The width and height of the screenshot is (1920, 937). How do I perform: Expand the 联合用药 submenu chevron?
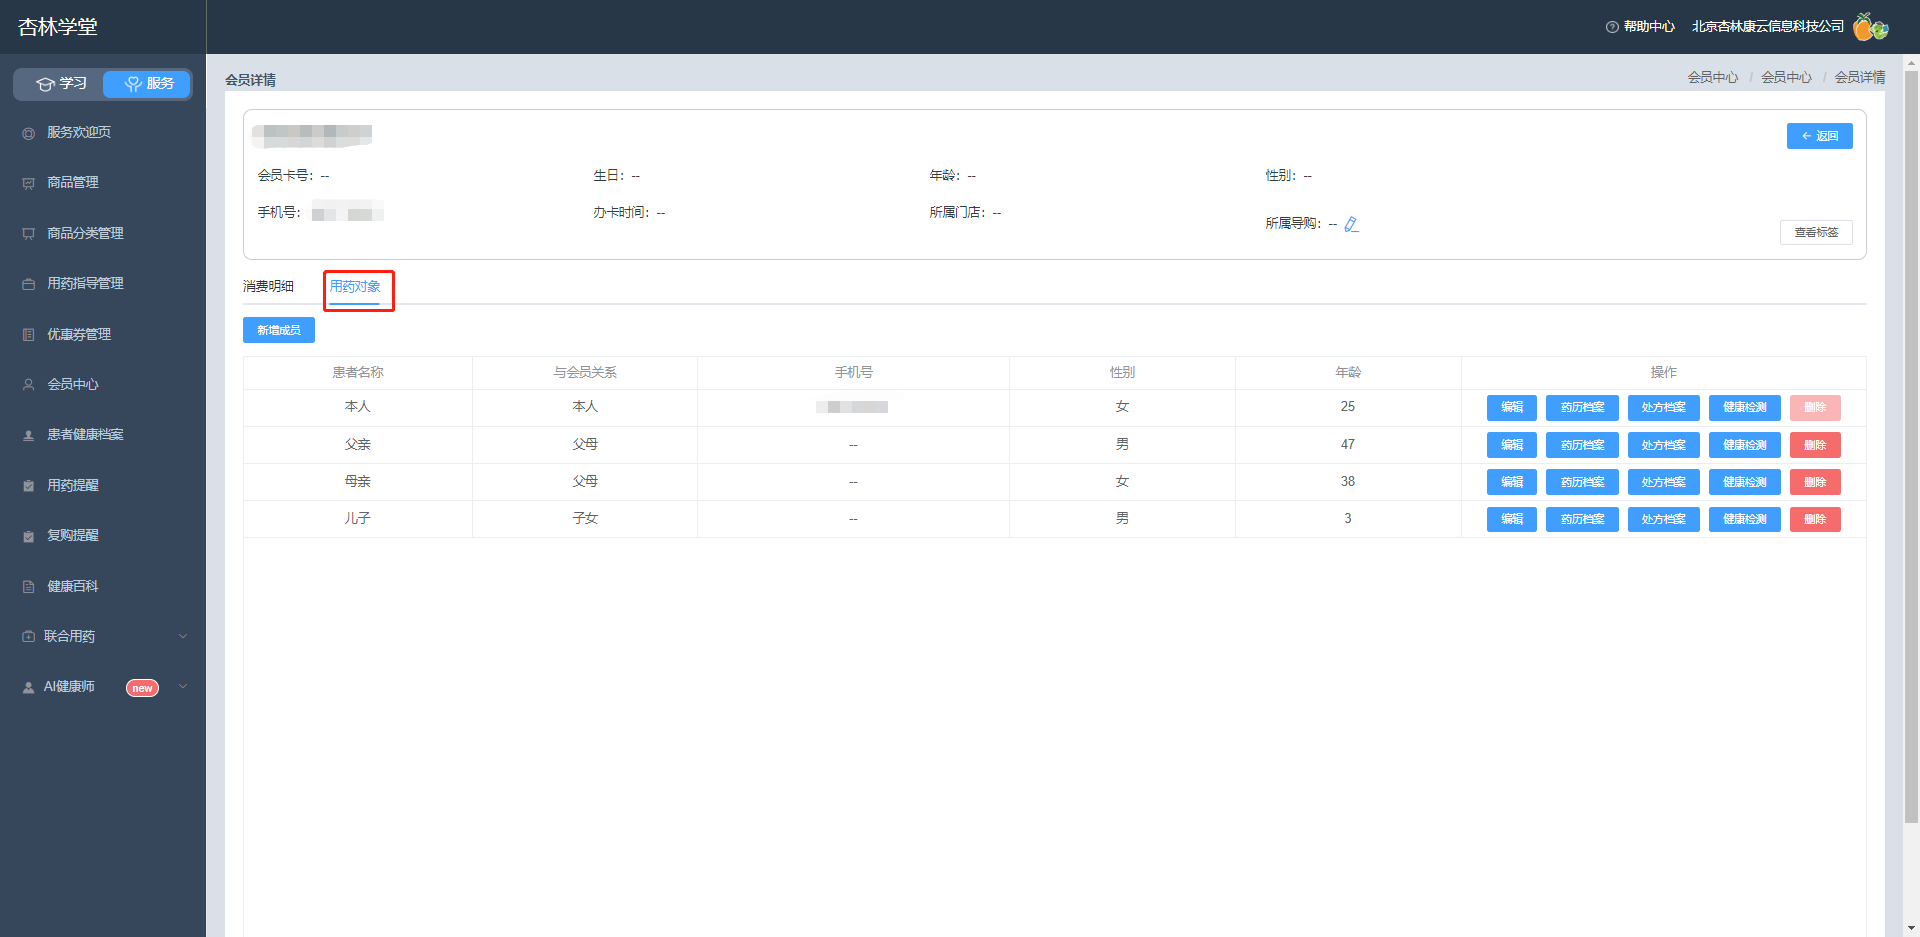pyautogui.click(x=183, y=637)
